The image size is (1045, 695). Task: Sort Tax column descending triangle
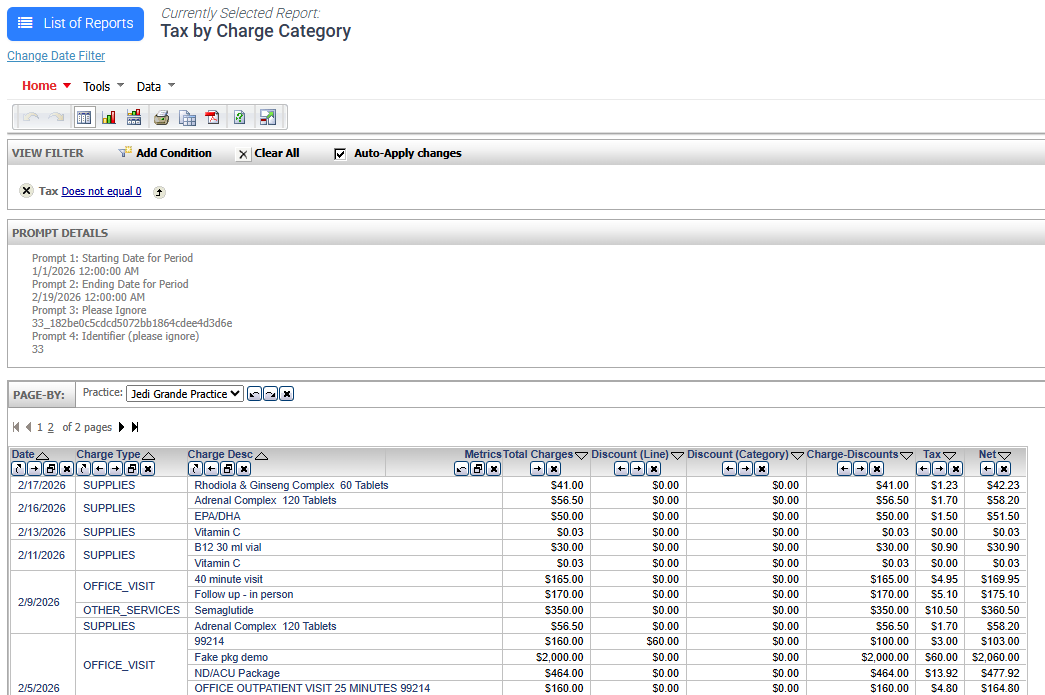point(950,456)
